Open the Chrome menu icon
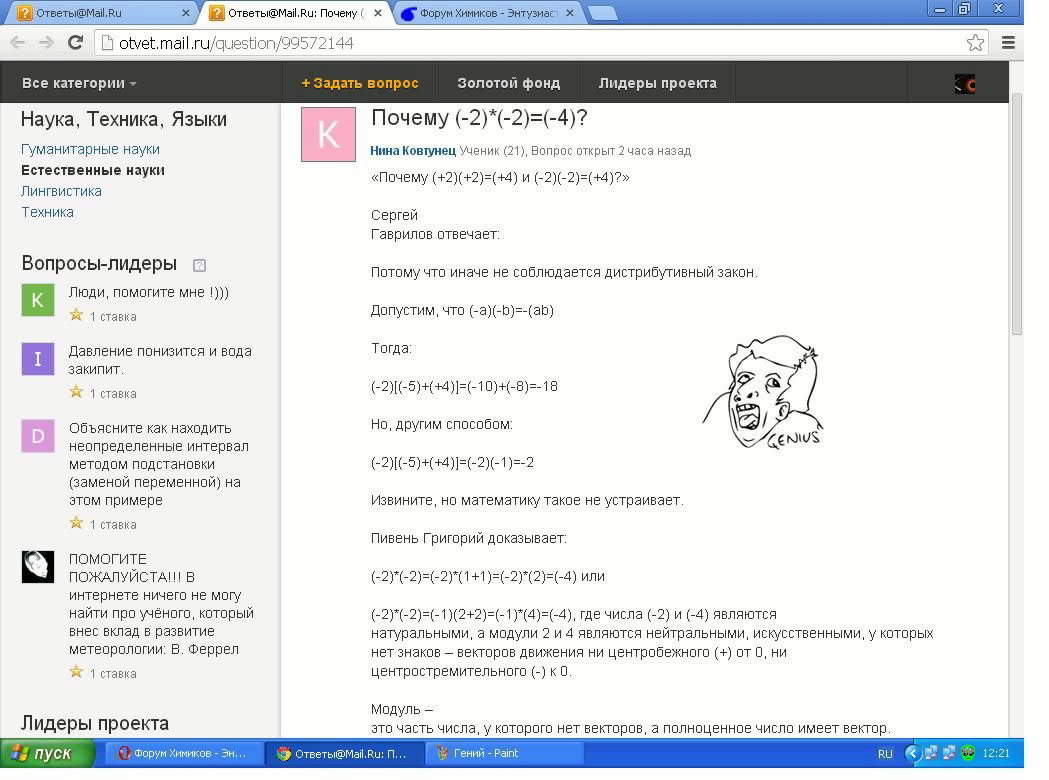This screenshot has width=1049, height=780. [1008, 43]
